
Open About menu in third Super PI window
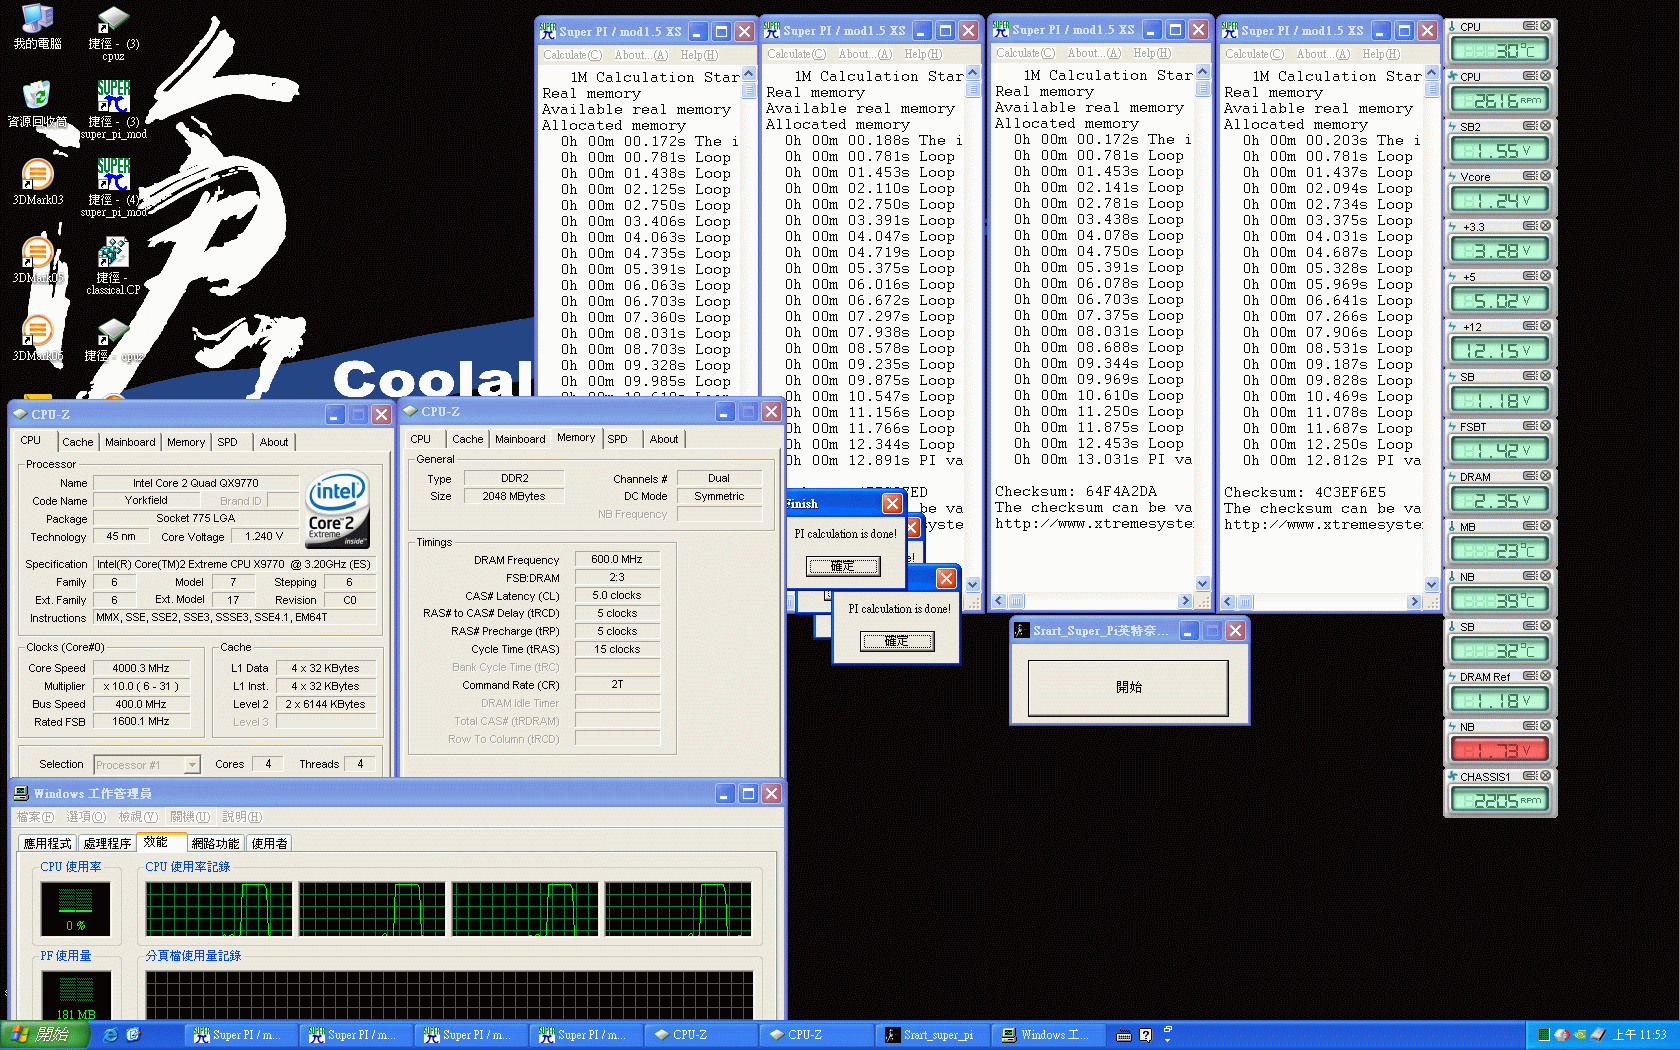[x=1094, y=53]
